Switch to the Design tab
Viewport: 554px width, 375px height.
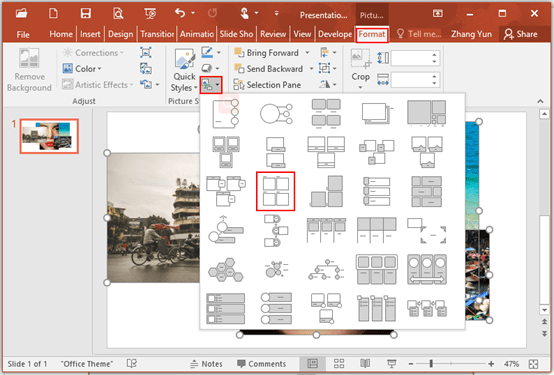(x=120, y=34)
